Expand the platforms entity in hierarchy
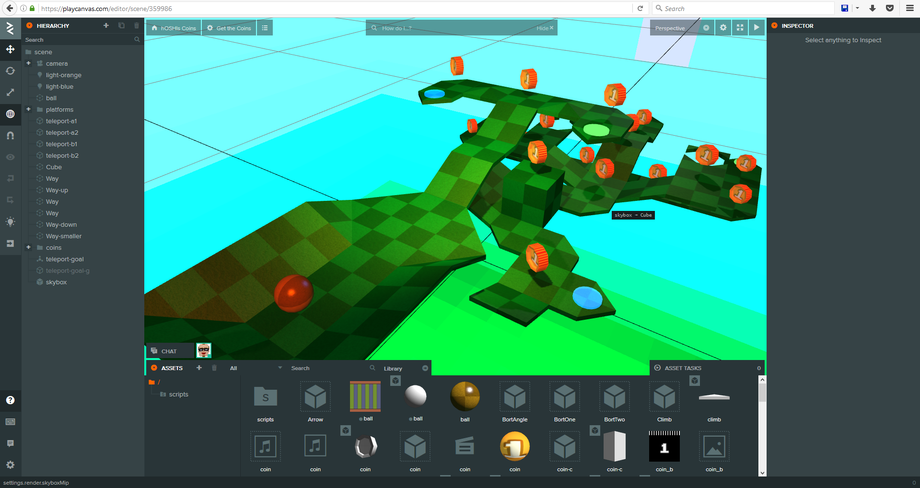The height and width of the screenshot is (488, 920). [x=28, y=109]
